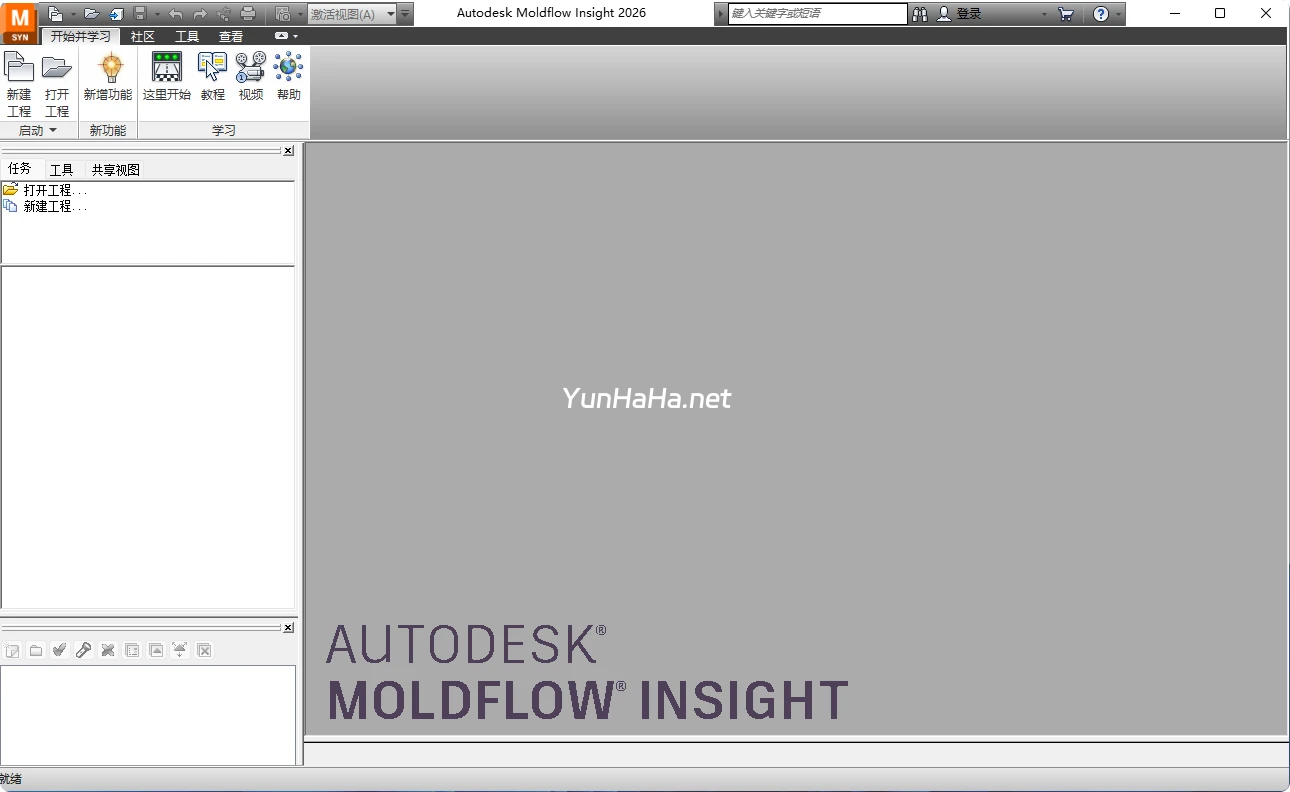Select the Tasks (任务) panel tab
1290x792 pixels.
[20, 169]
